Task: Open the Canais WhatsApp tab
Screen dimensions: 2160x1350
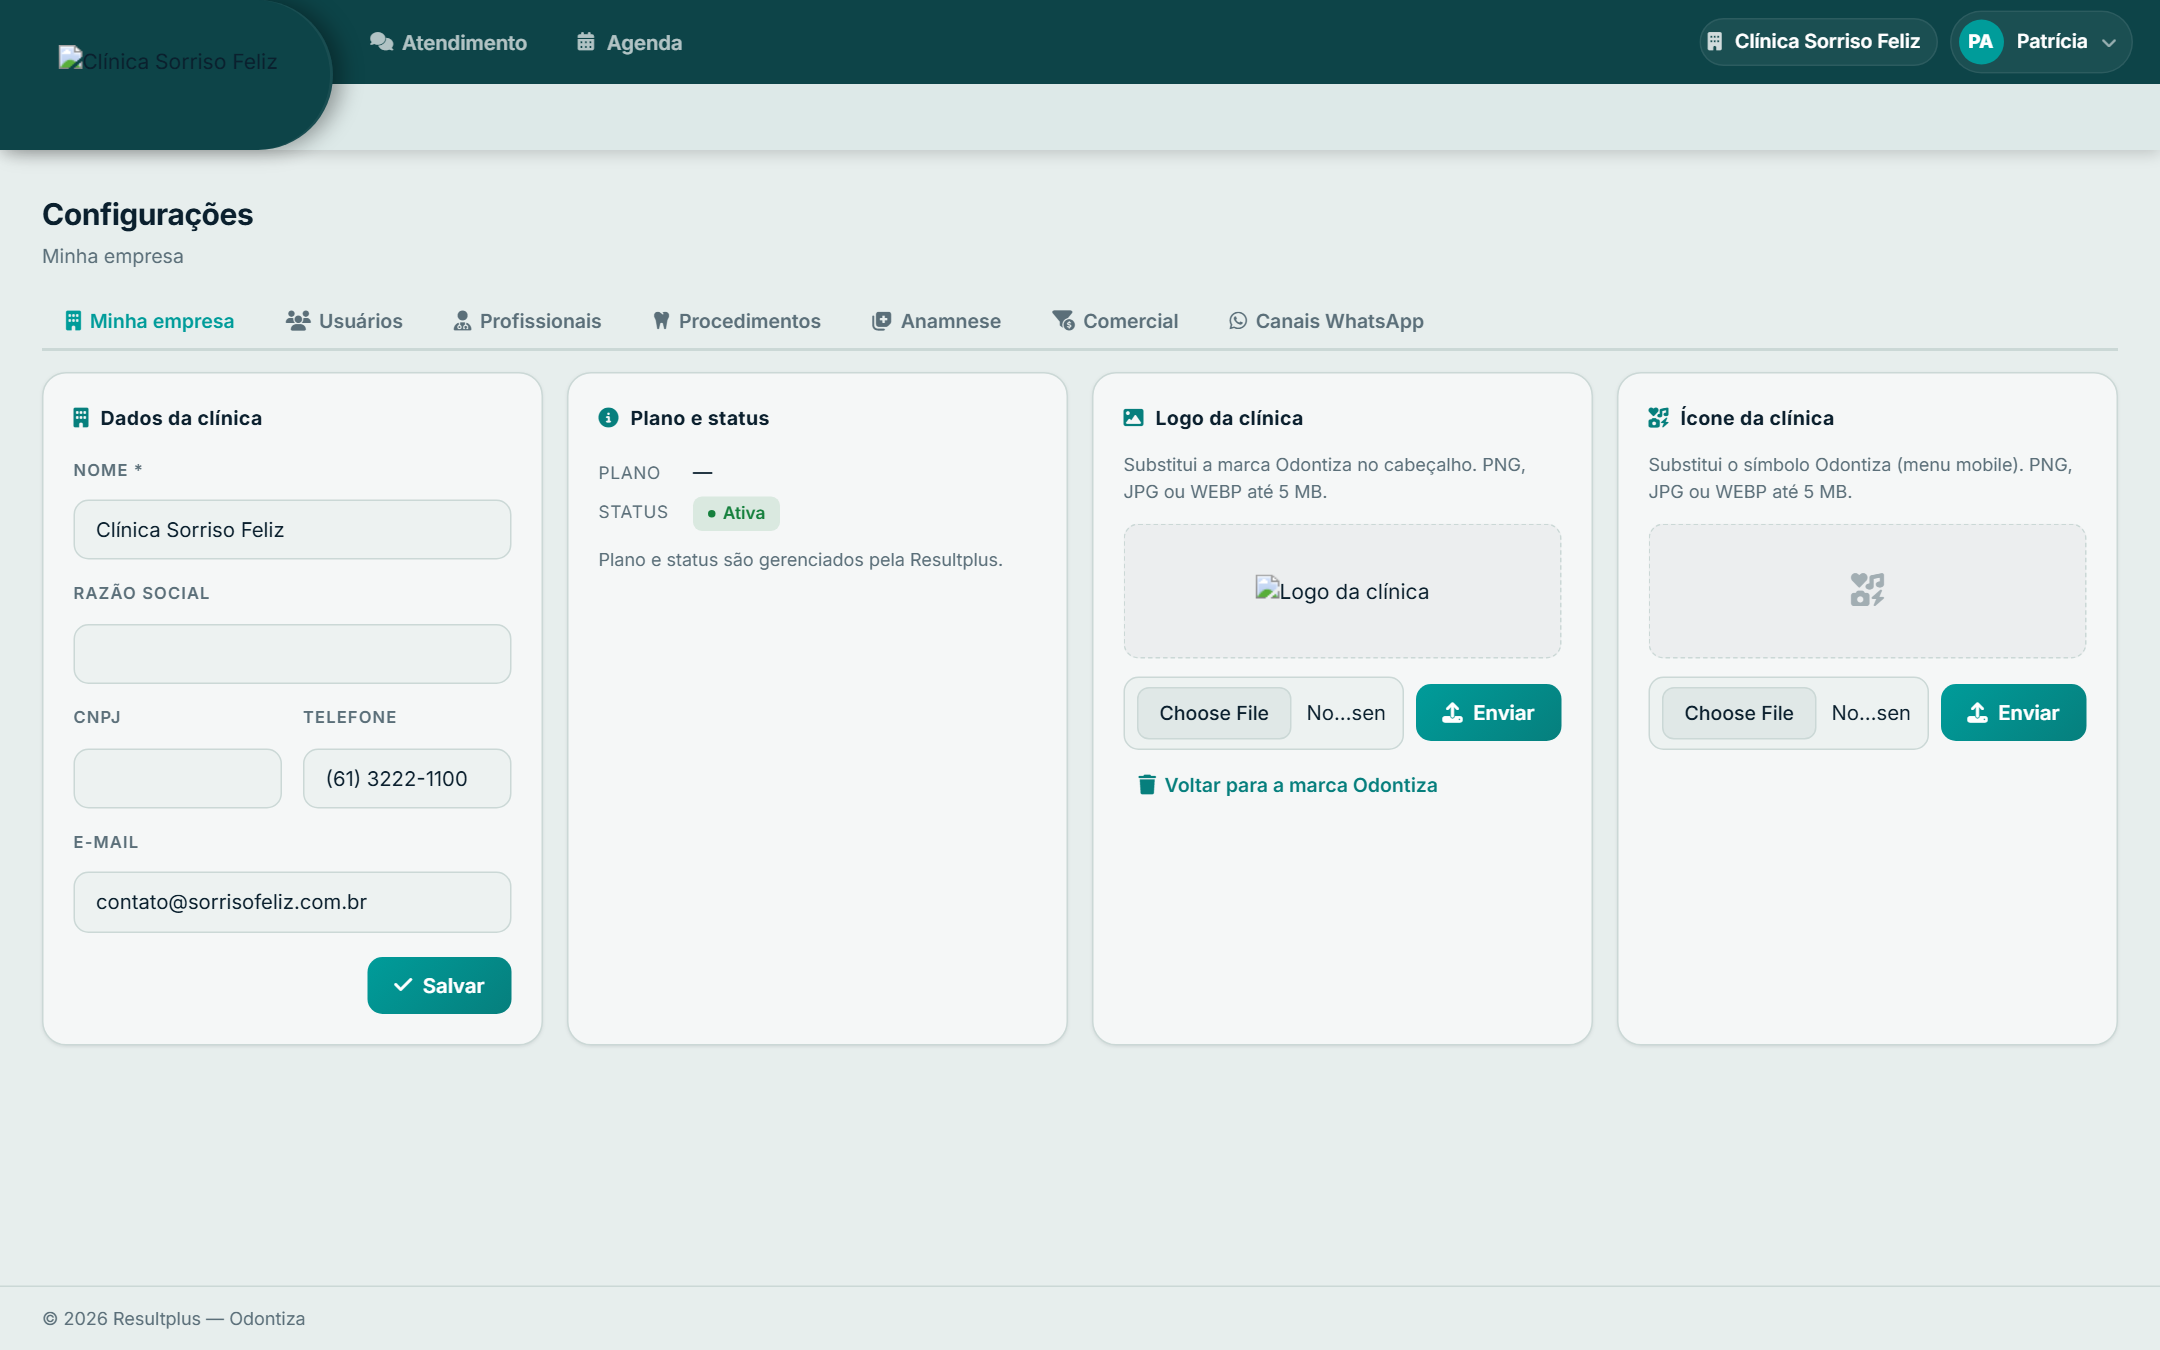Action: pos(1326,321)
